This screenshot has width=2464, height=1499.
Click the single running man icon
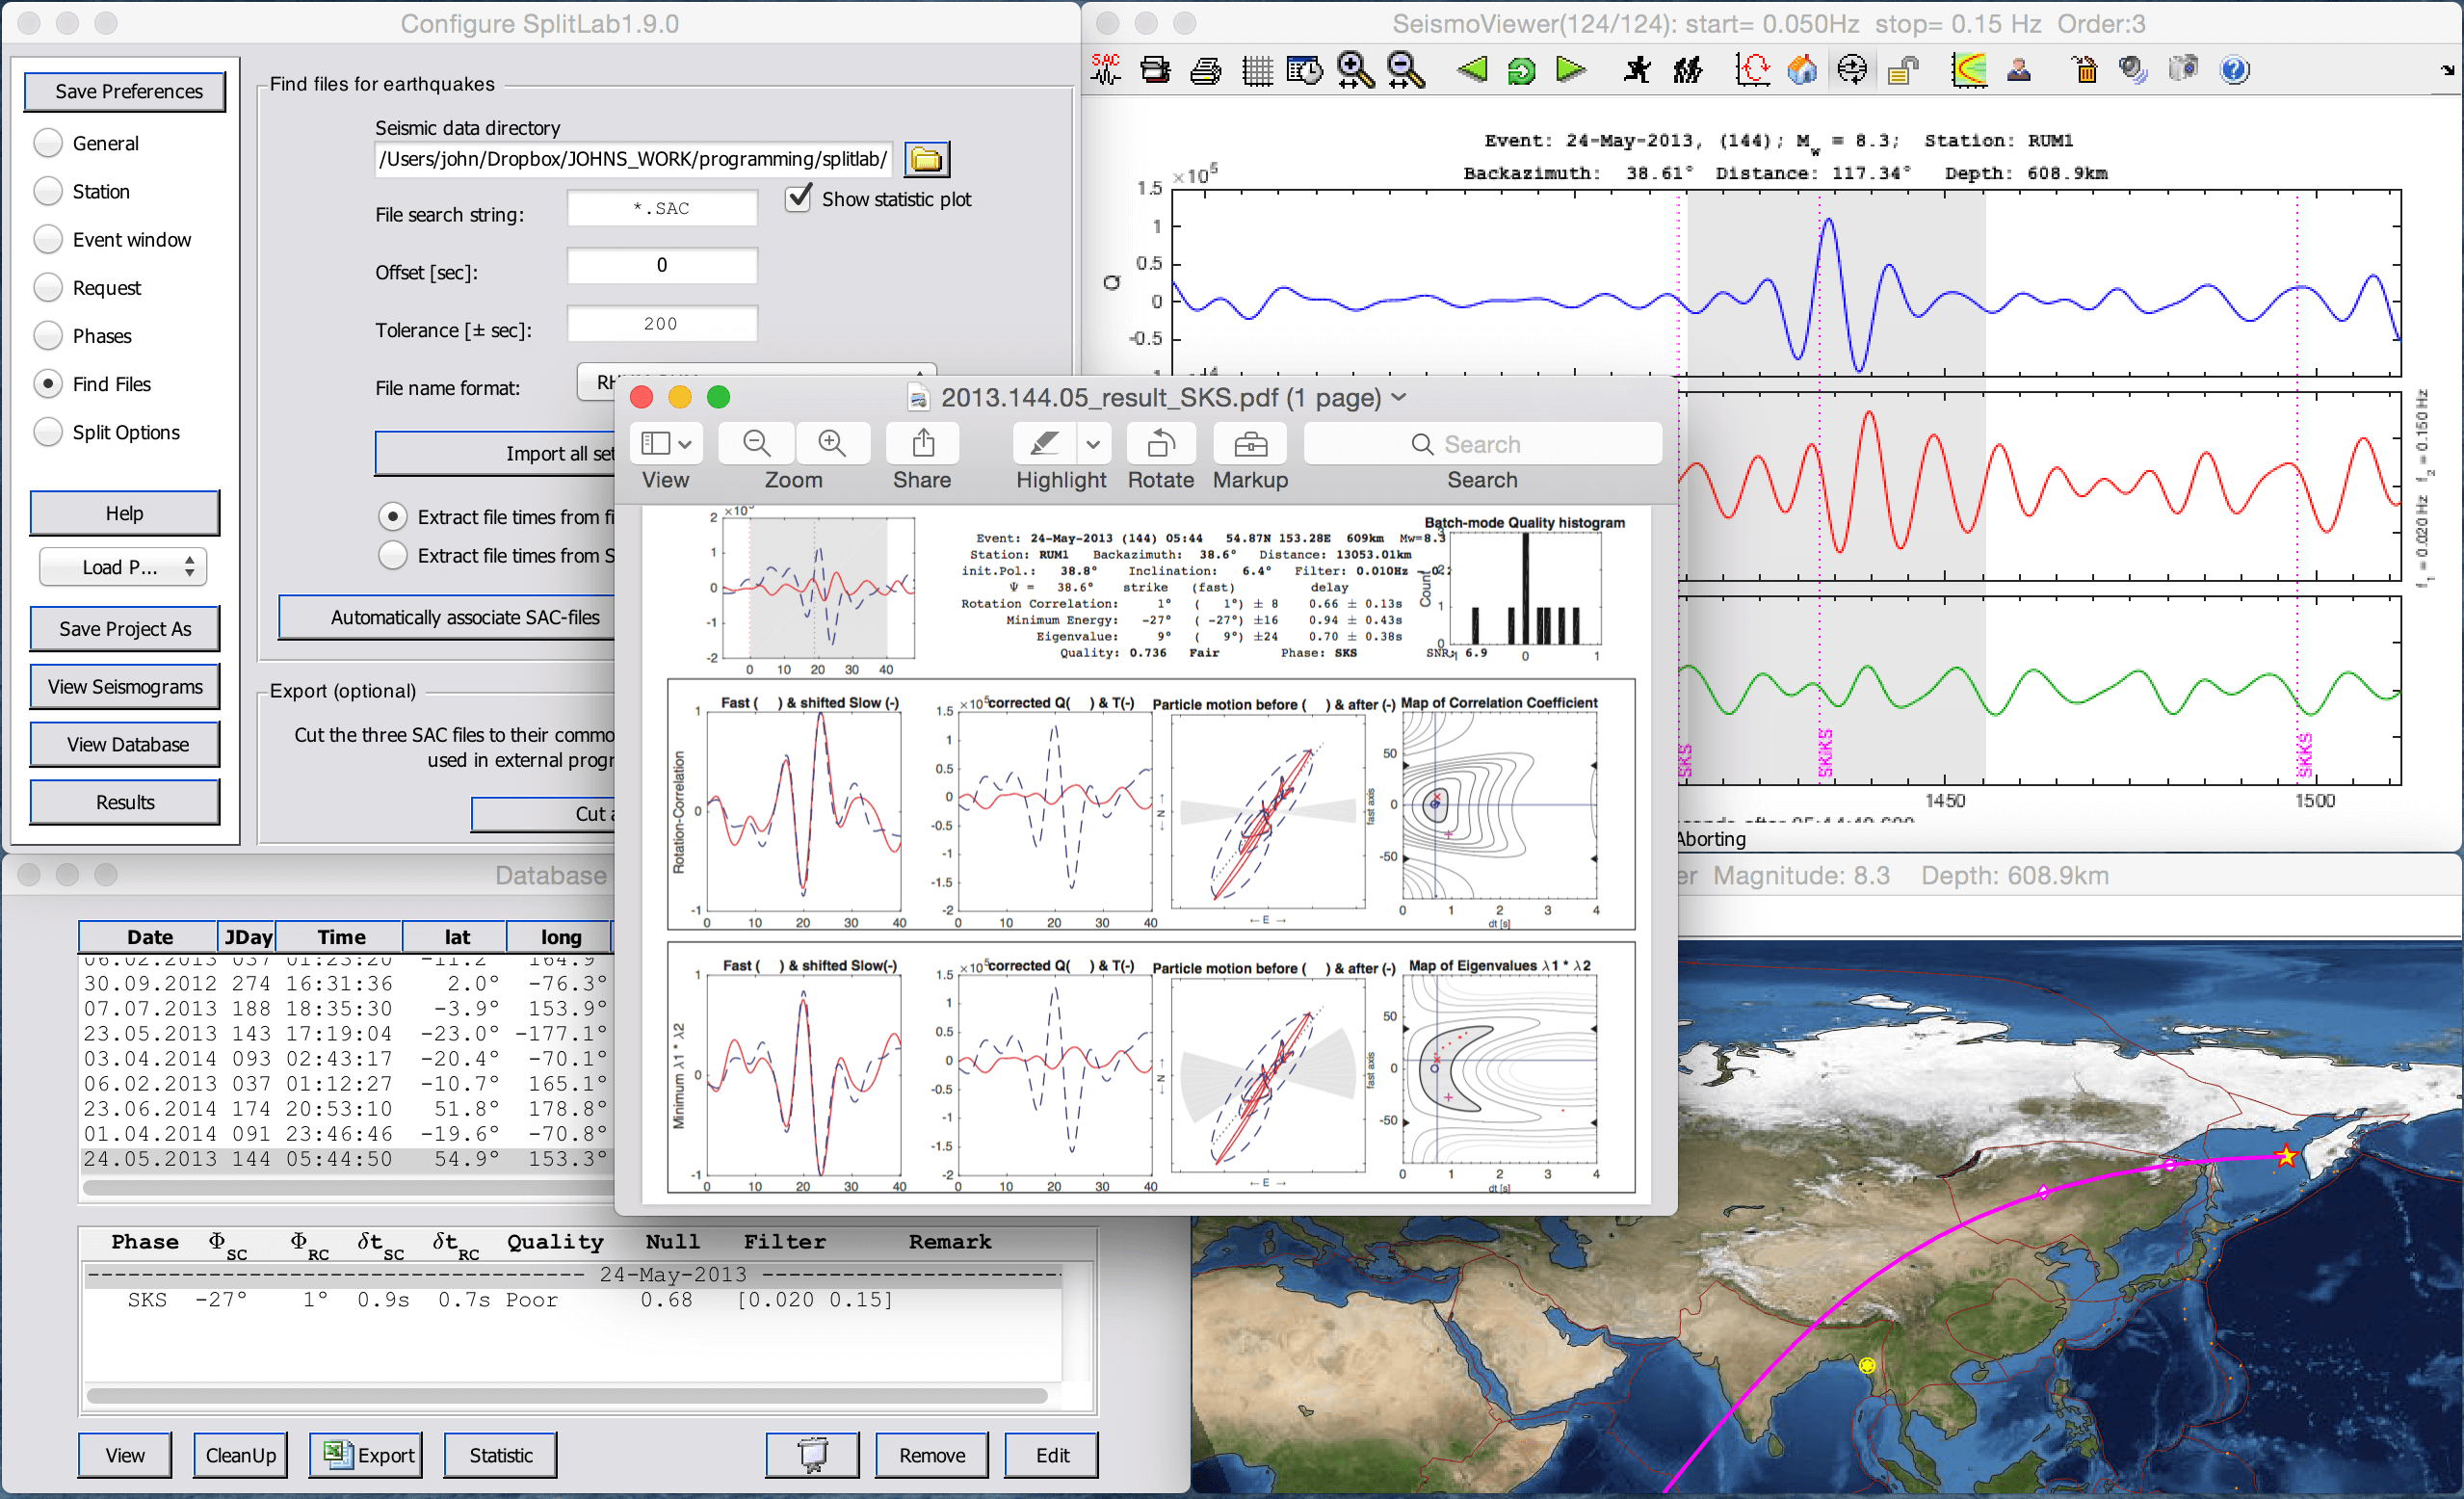(x=1637, y=70)
